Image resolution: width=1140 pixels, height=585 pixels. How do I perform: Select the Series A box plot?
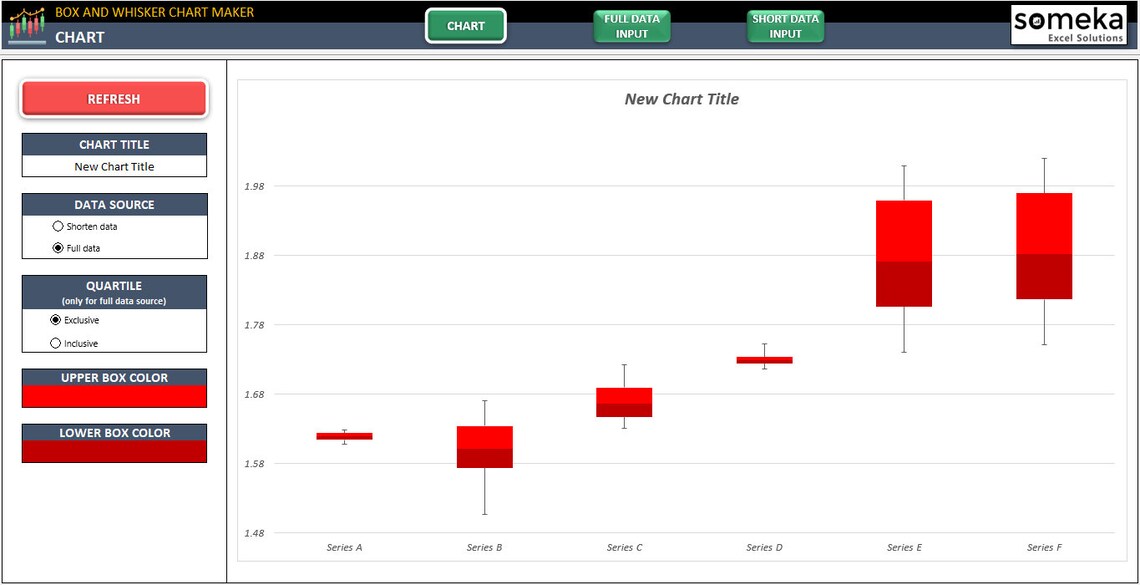pyautogui.click(x=344, y=435)
